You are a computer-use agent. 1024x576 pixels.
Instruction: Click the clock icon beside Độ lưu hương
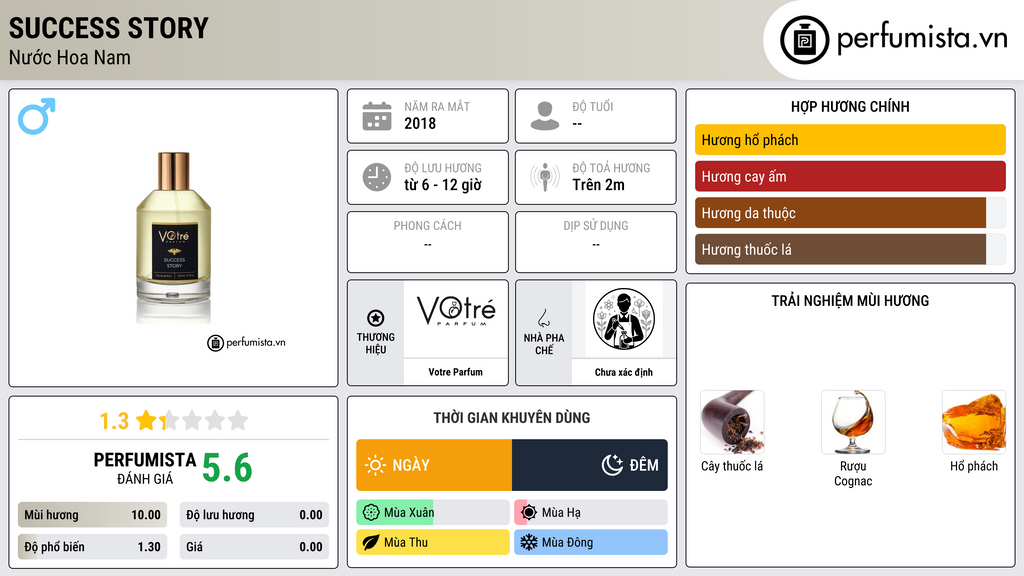[x=377, y=177]
